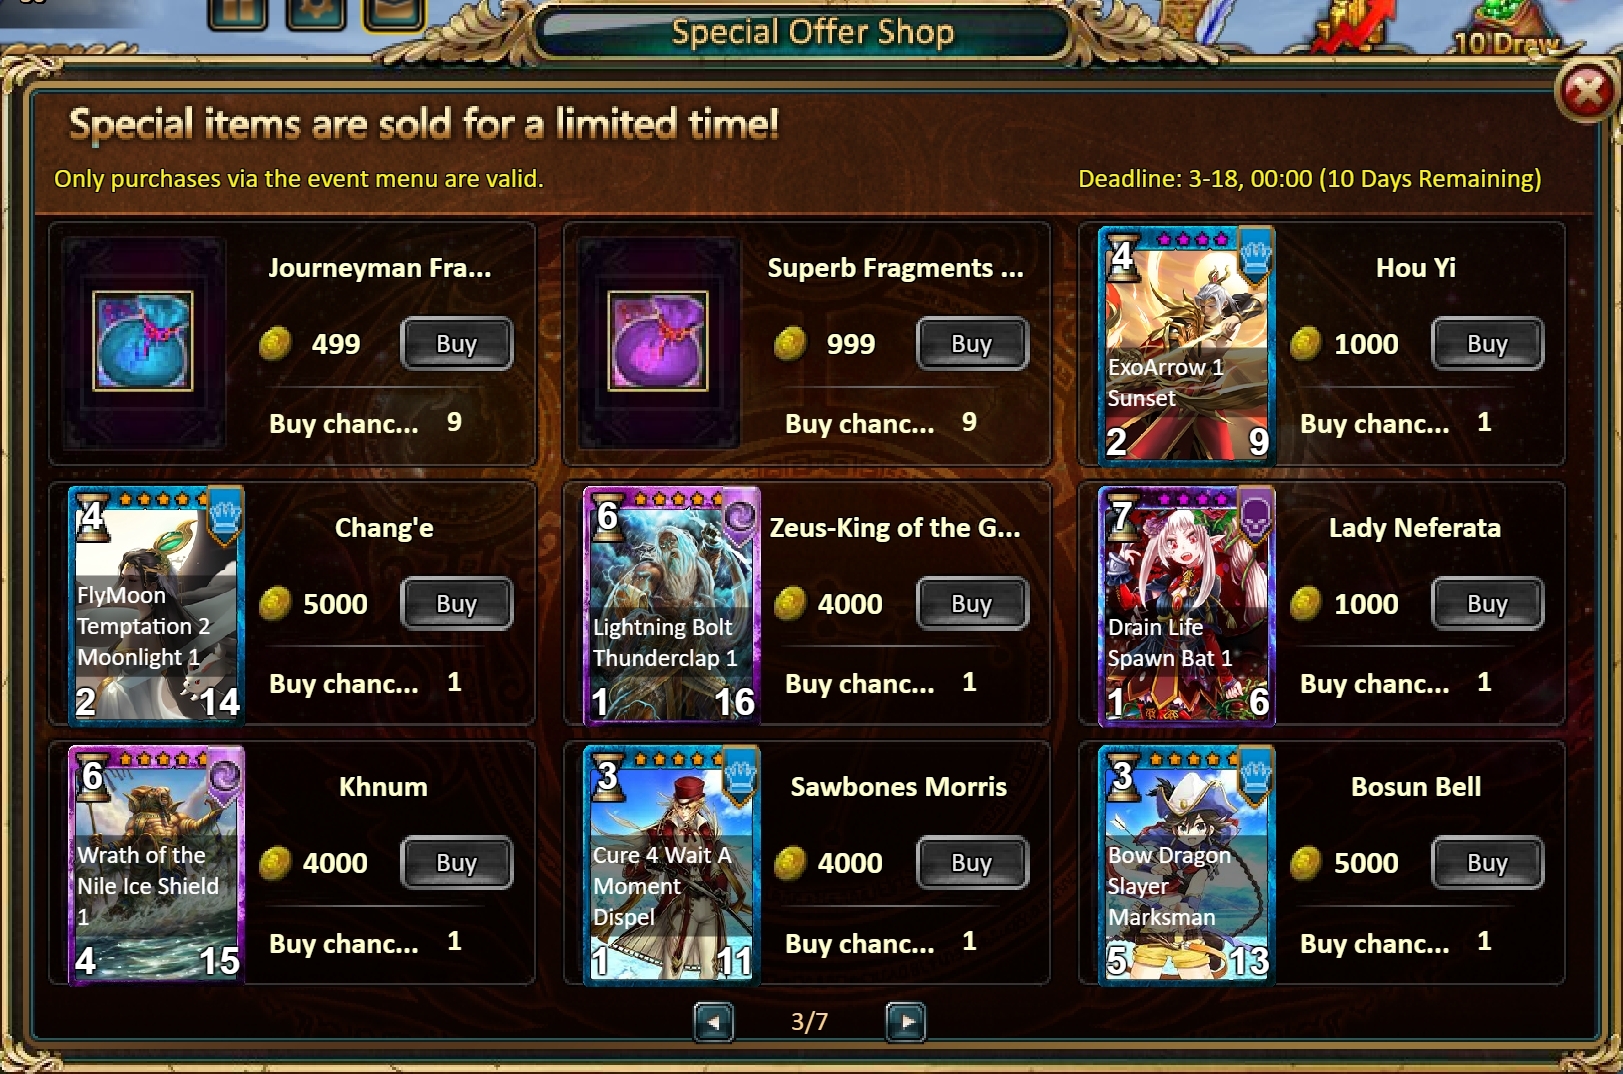
Task: Open the Bosun Bell card thumbnail
Action: tap(1187, 864)
